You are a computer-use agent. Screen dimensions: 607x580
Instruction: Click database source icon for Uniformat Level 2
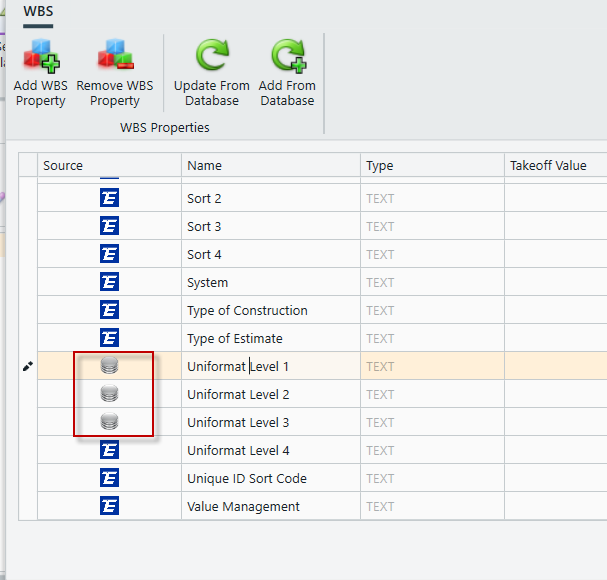tap(110, 395)
